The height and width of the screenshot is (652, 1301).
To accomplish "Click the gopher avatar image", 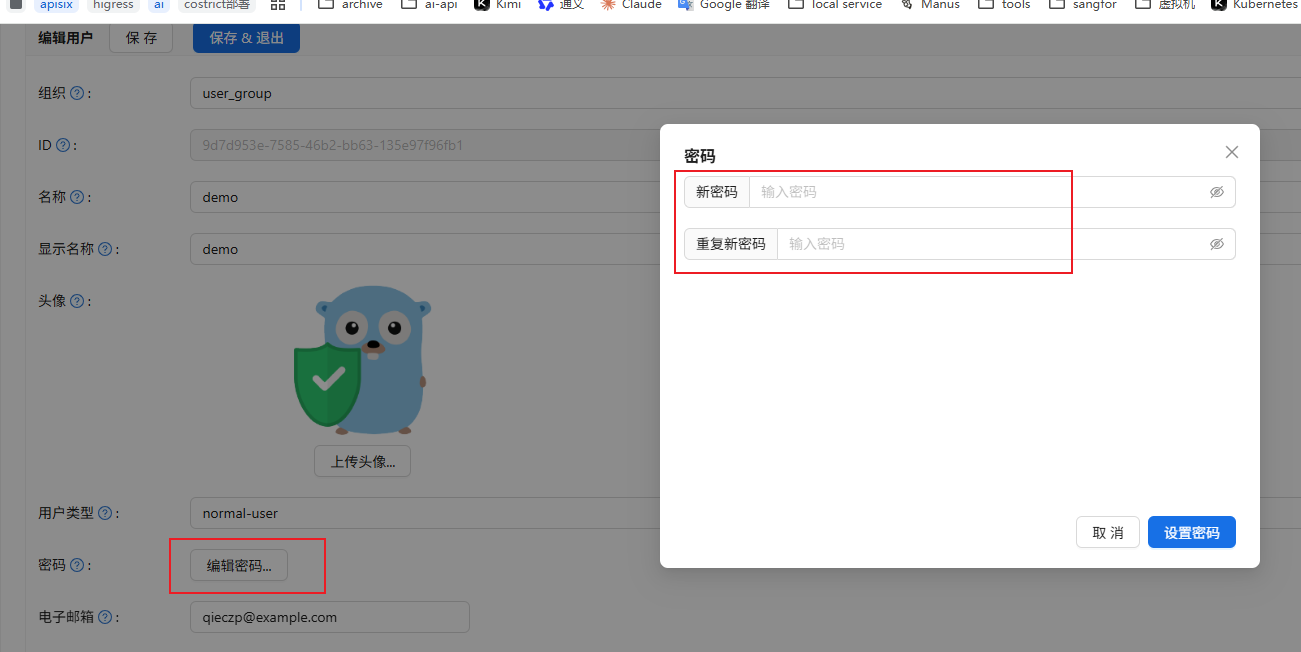I will [x=360, y=360].
